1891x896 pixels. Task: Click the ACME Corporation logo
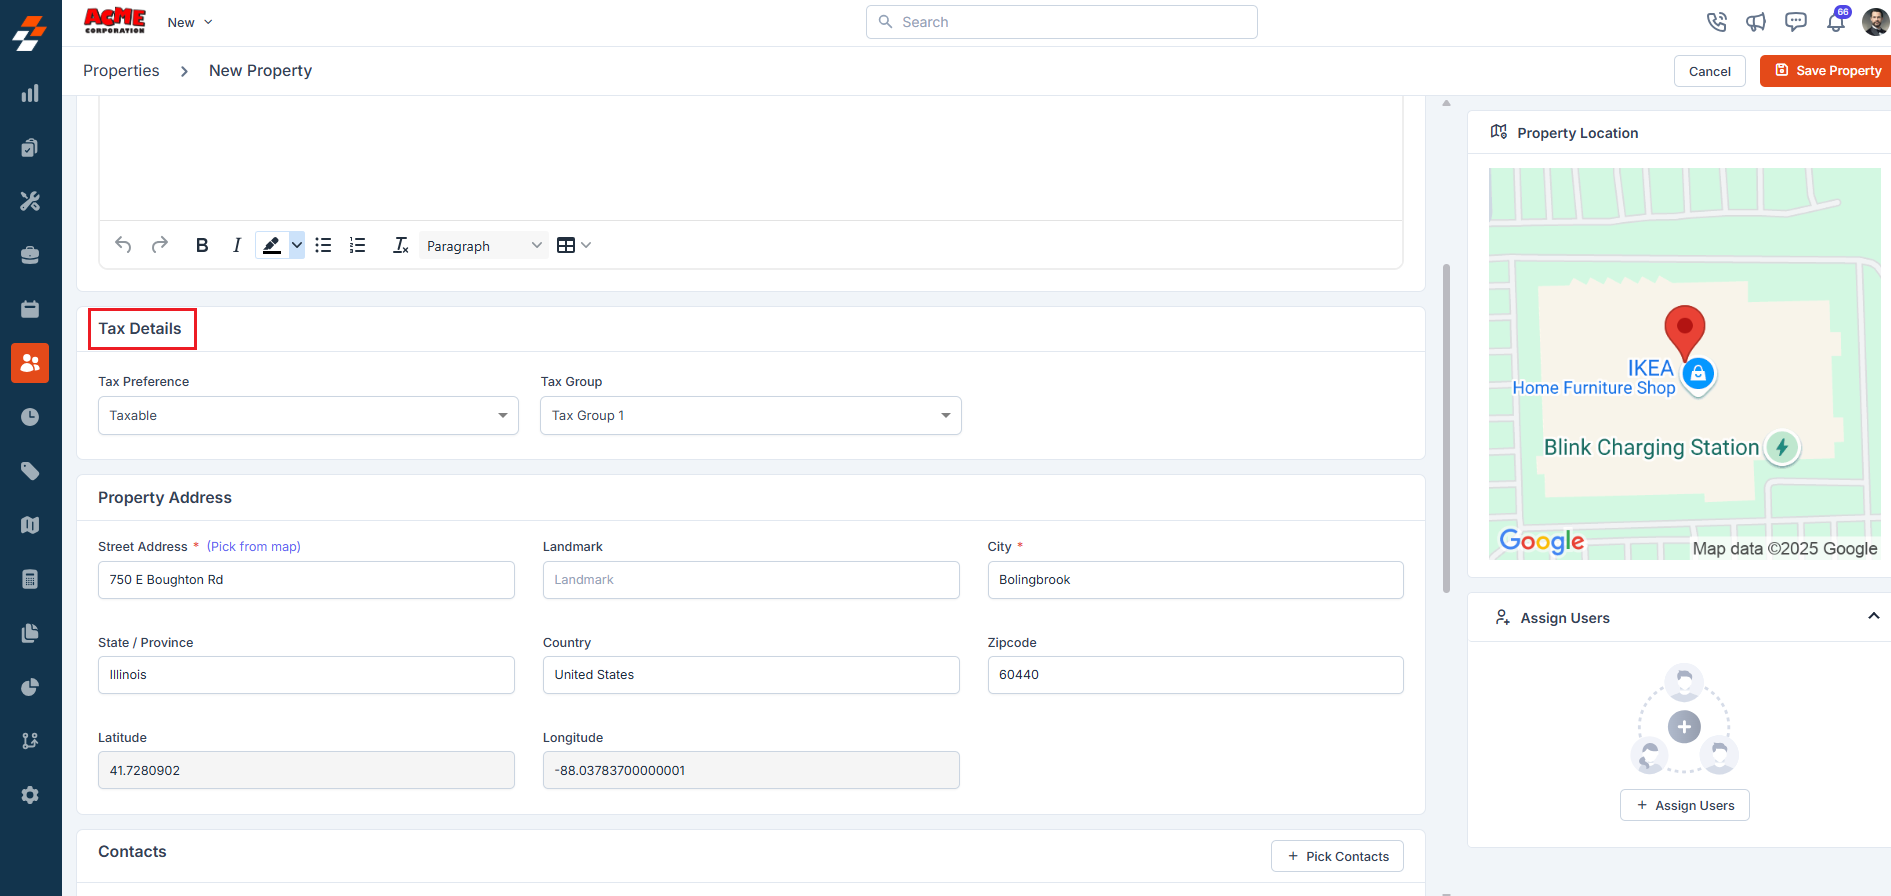click(115, 21)
